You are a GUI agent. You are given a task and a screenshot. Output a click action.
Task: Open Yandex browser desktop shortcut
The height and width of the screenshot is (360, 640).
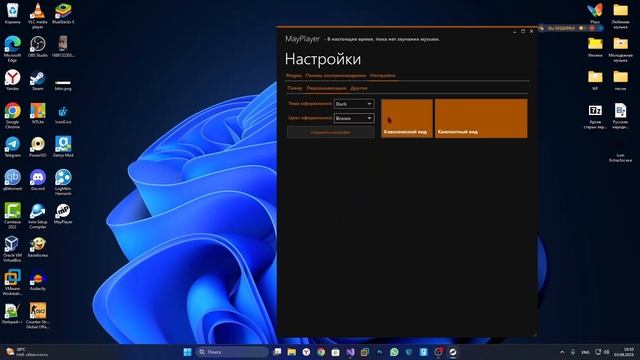pos(13,80)
